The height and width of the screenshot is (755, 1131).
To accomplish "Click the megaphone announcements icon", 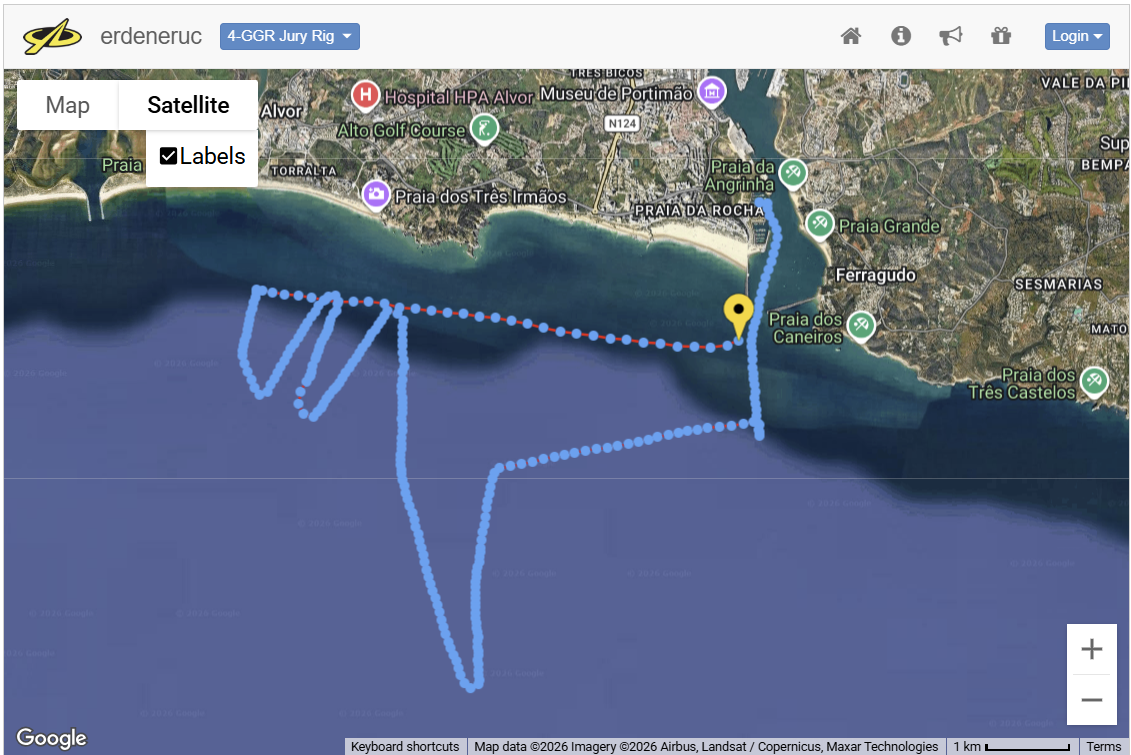I will coord(951,36).
